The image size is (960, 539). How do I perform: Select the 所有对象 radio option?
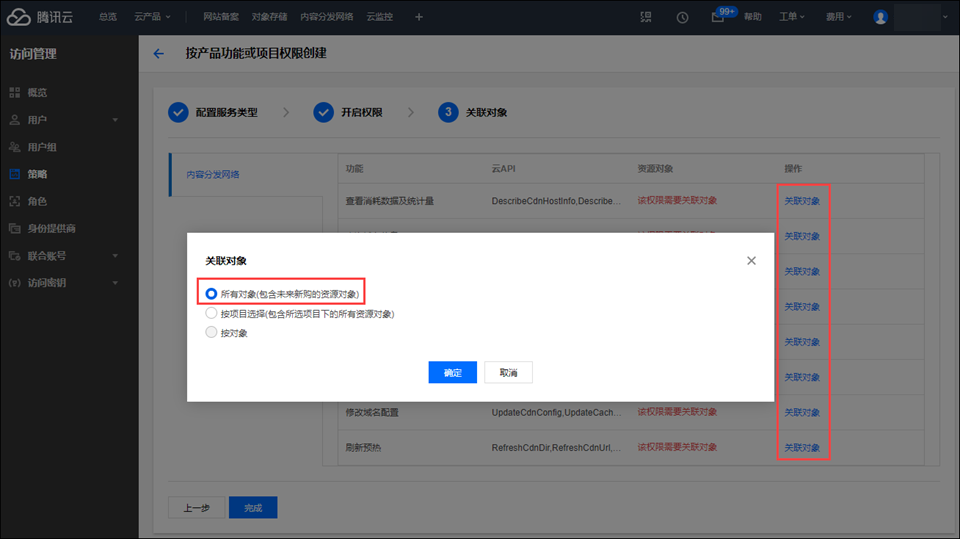211,294
